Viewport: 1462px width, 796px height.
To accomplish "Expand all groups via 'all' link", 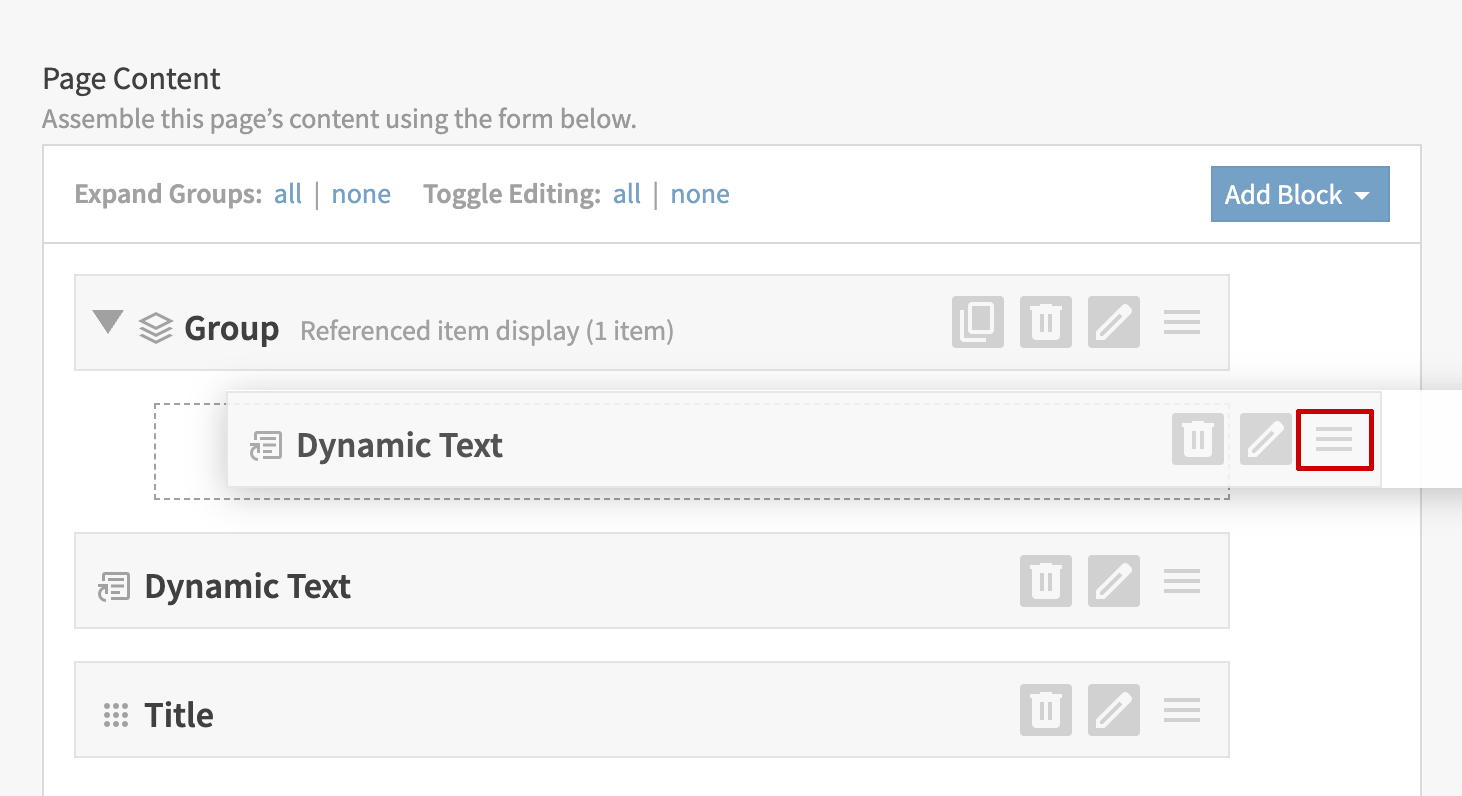I will click(288, 194).
